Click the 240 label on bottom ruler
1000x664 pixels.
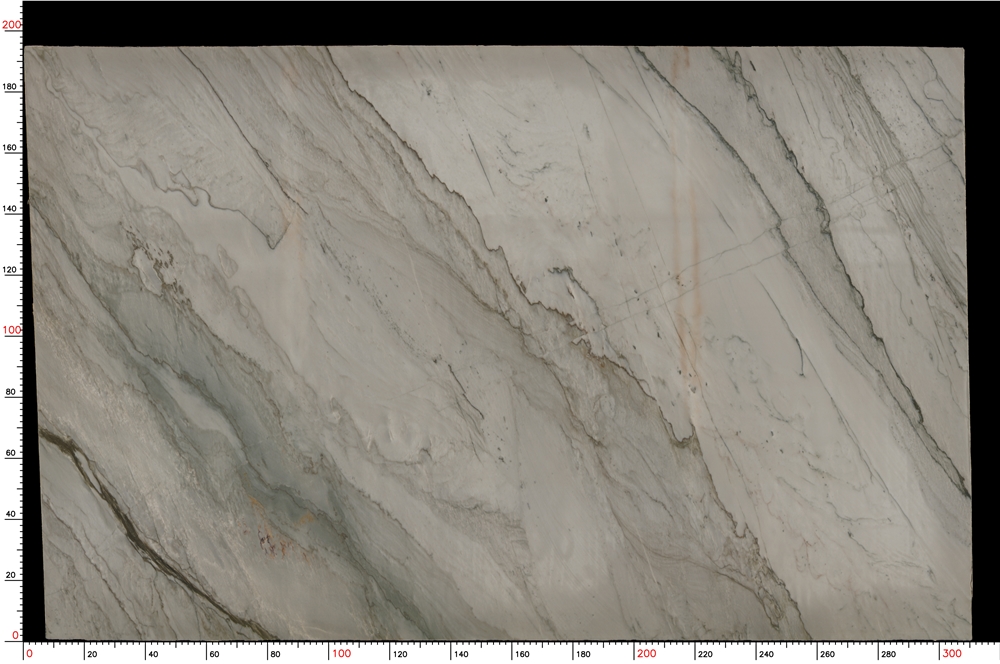click(x=765, y=656)
